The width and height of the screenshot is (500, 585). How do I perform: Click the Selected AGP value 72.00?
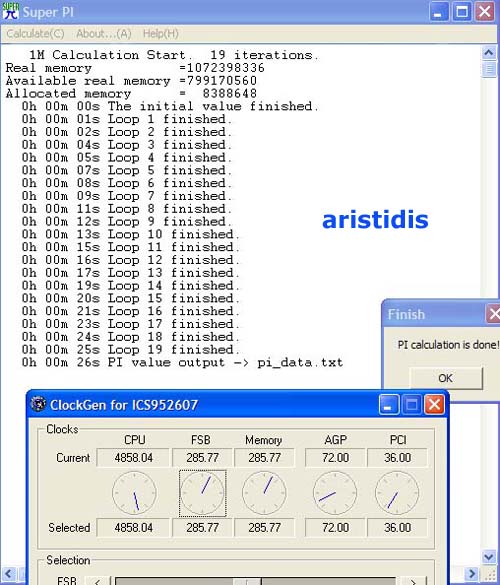coord(335,528)
